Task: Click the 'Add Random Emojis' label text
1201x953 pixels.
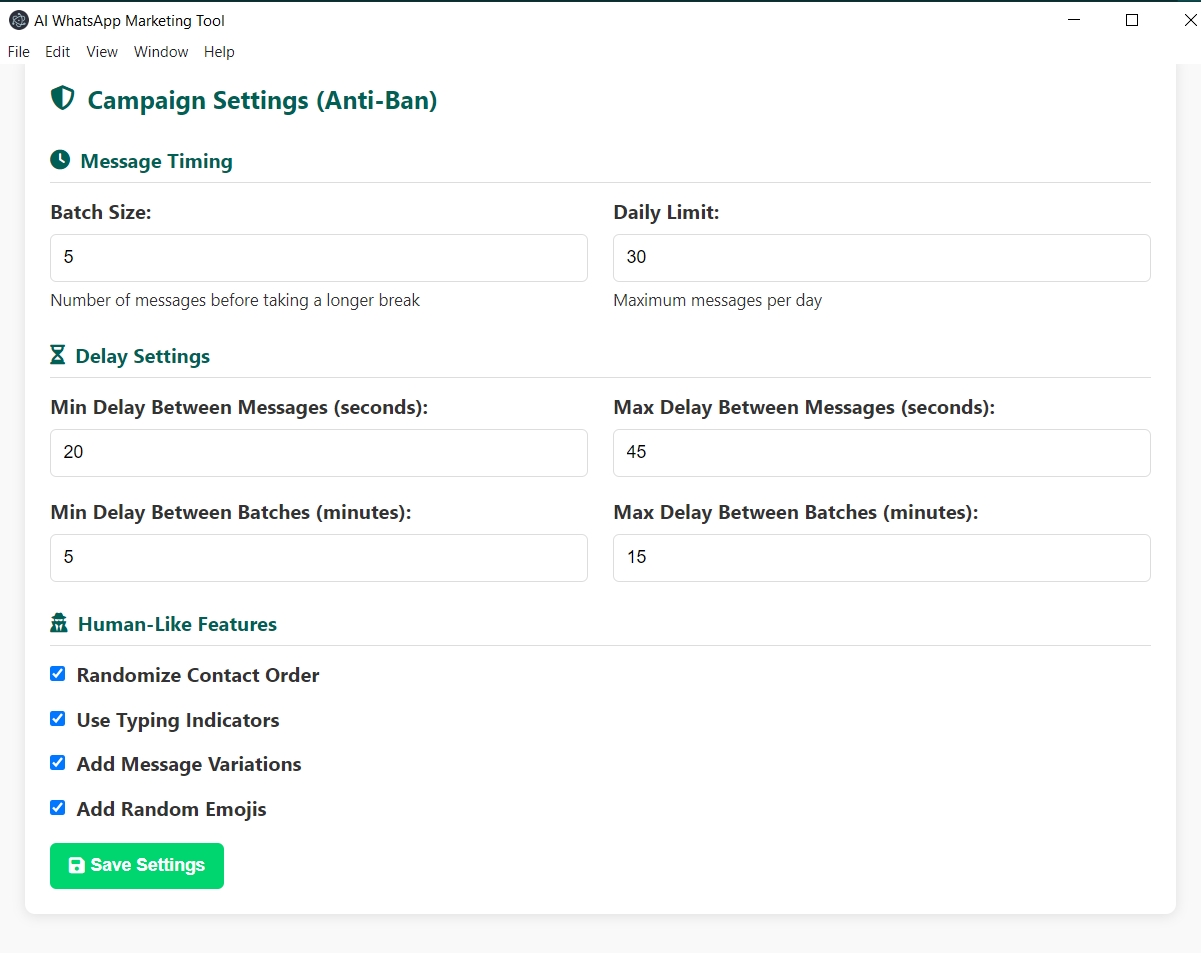Action: click(x=172, y=809)
